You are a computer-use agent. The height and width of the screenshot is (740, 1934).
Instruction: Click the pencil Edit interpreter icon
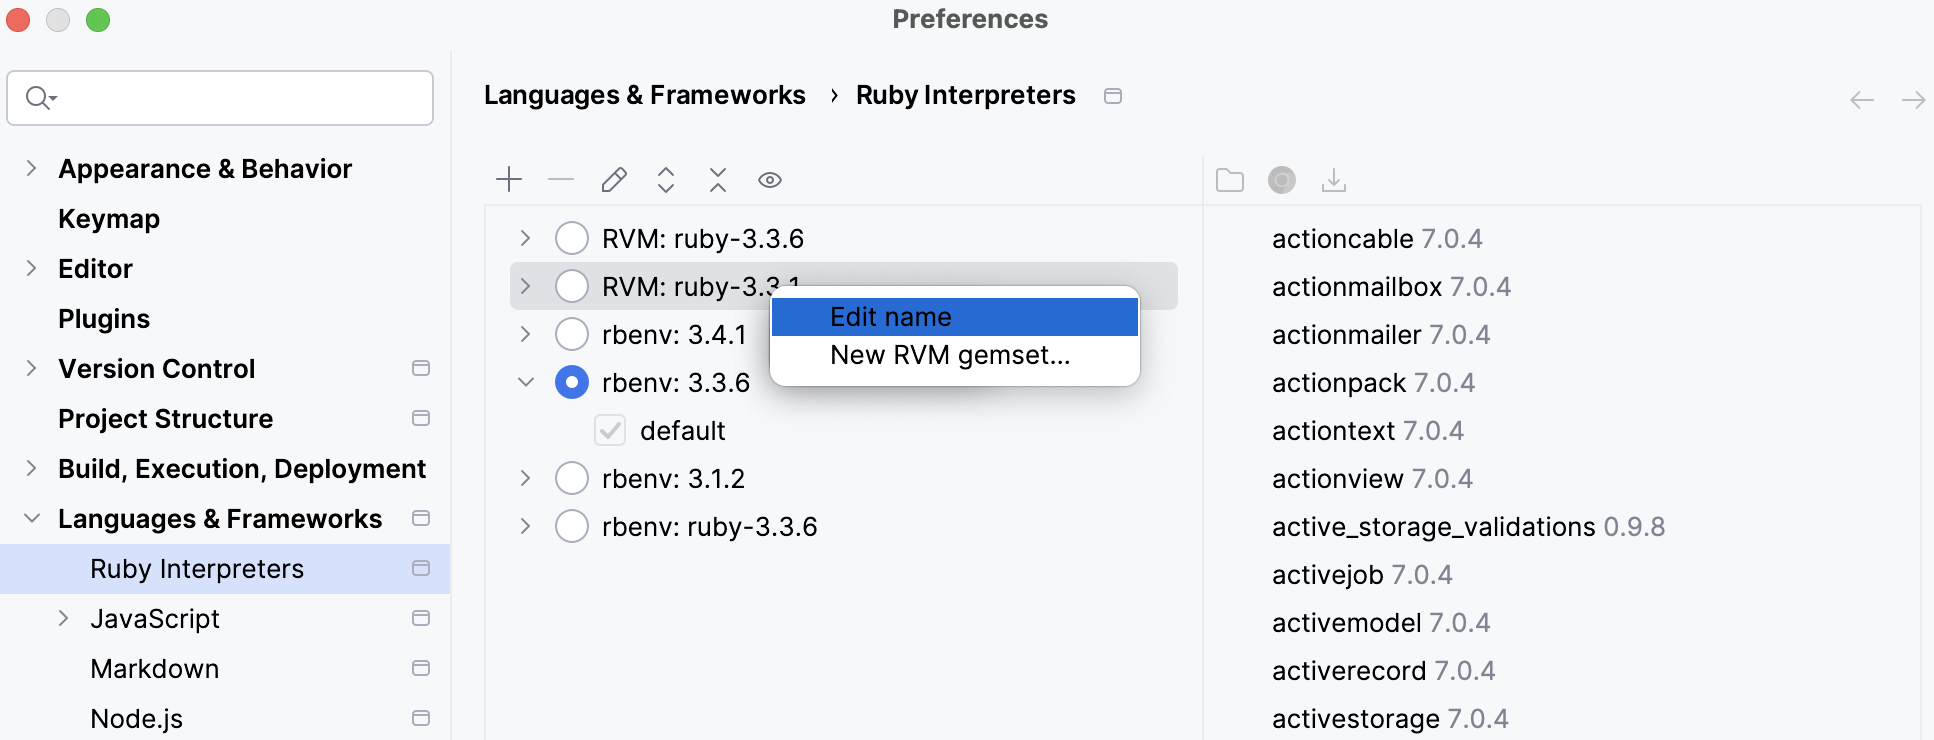pyautogui.click(x=614, y=180)
